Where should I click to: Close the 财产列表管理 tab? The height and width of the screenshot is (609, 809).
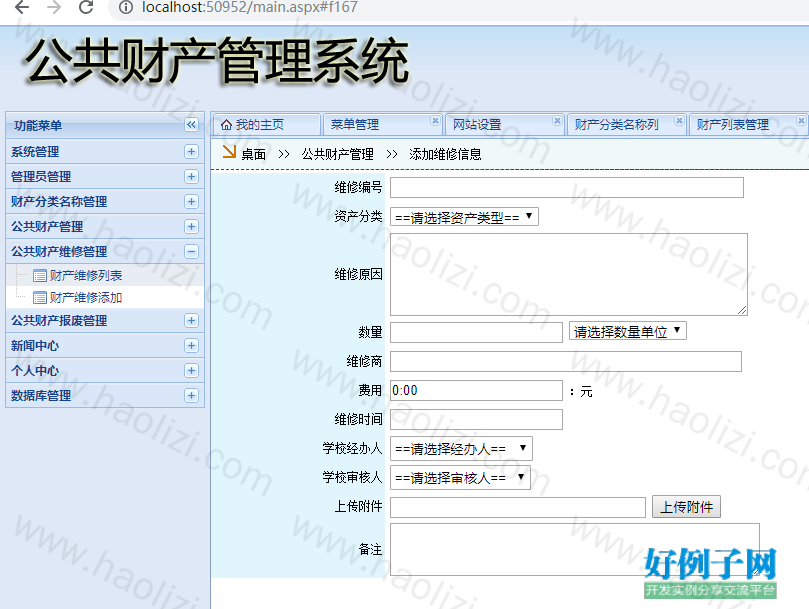click(801, 120)
